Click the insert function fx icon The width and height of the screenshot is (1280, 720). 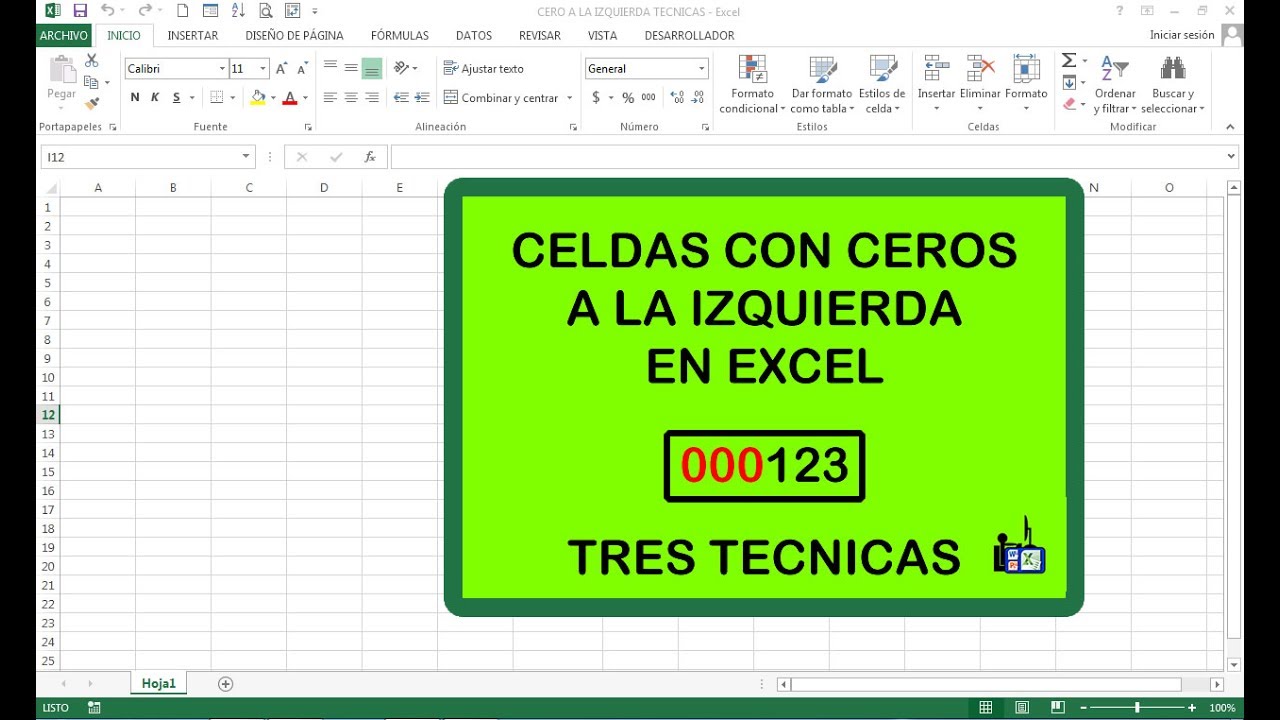pyautogui.click(x=370, y=157)
